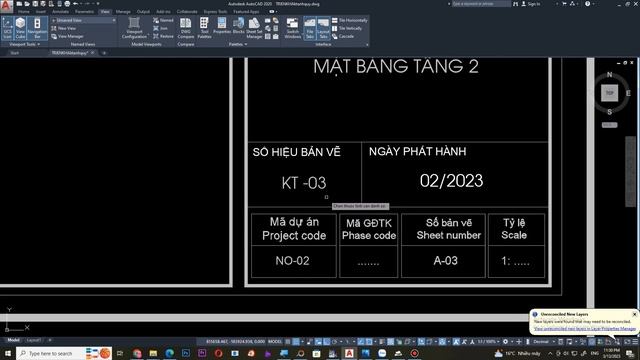The width and height of the screenshot is (640, 360).
Task: Switch to the Manage ribbon tab
Action: pos(123,11)
